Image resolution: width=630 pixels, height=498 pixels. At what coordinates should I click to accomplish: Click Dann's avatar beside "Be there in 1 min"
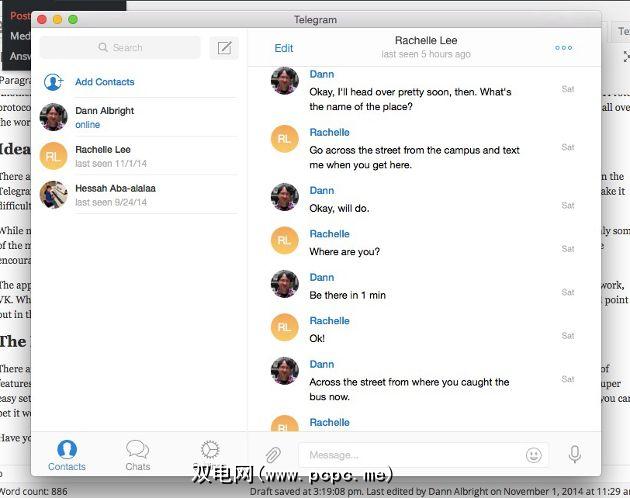click(x=284, y=284)
